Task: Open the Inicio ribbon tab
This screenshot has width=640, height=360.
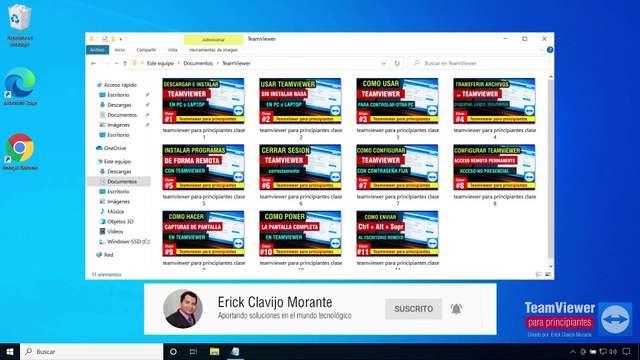Action: pos(120,50)
